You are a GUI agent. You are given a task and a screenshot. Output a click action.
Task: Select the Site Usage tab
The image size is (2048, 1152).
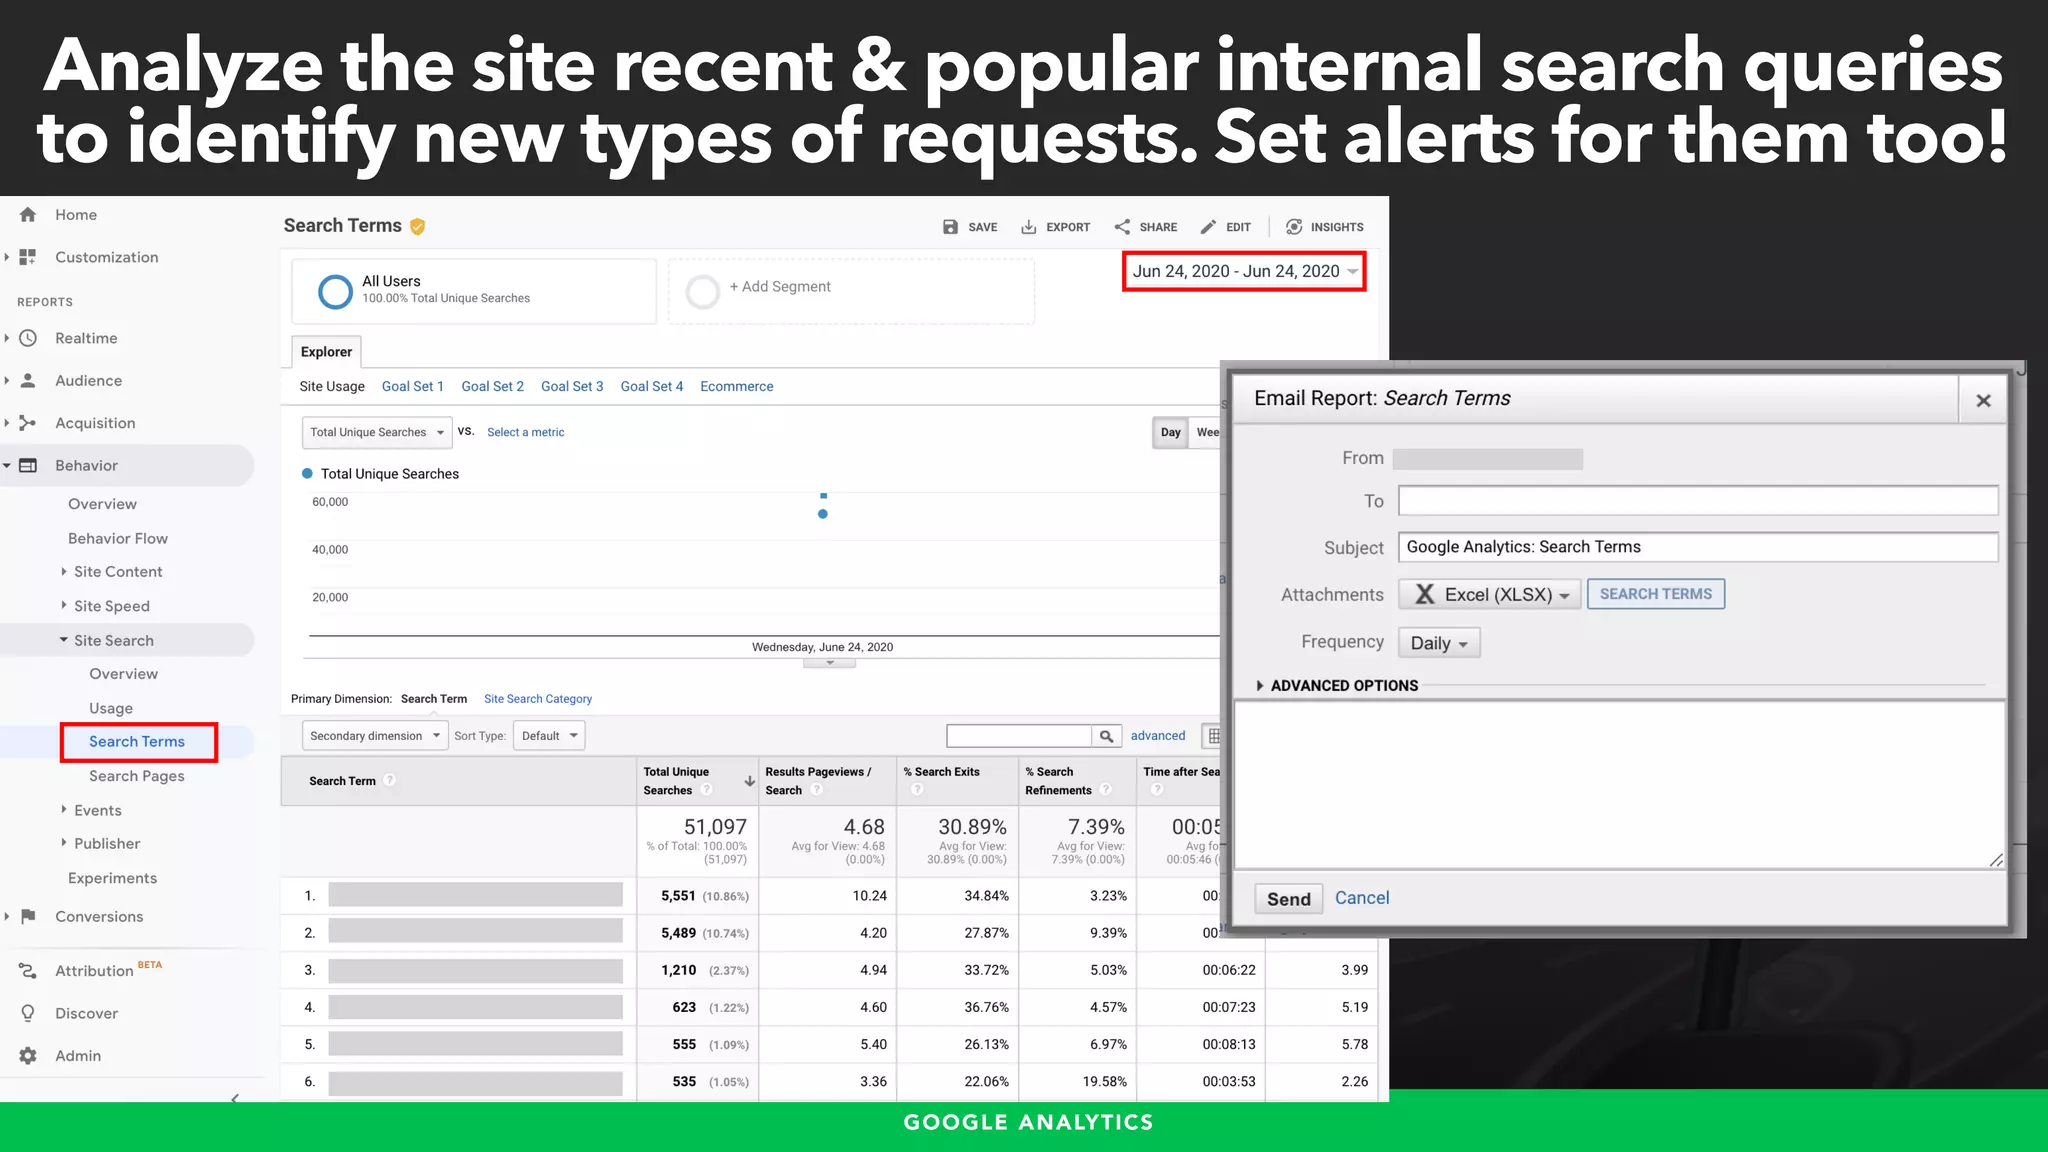(332, 386)
